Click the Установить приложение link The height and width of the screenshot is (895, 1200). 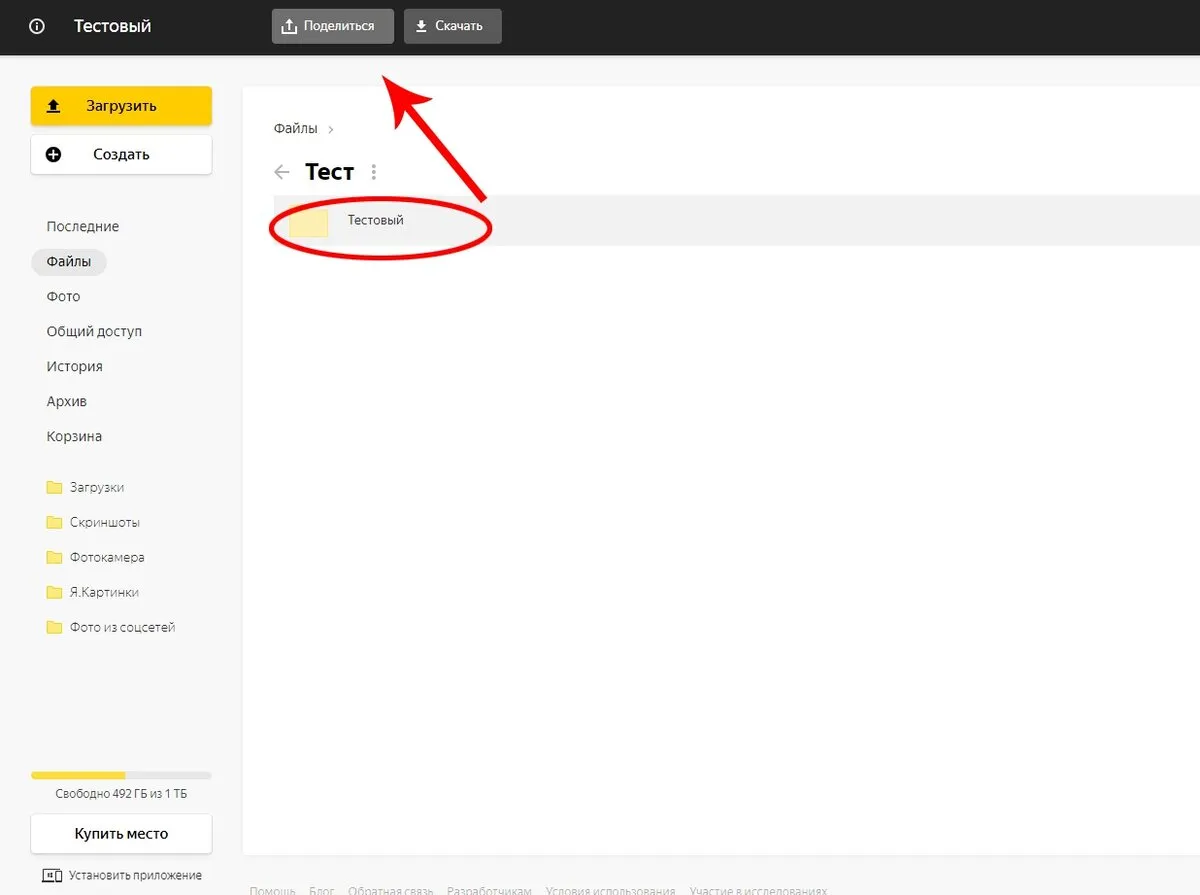click(122, 876)
